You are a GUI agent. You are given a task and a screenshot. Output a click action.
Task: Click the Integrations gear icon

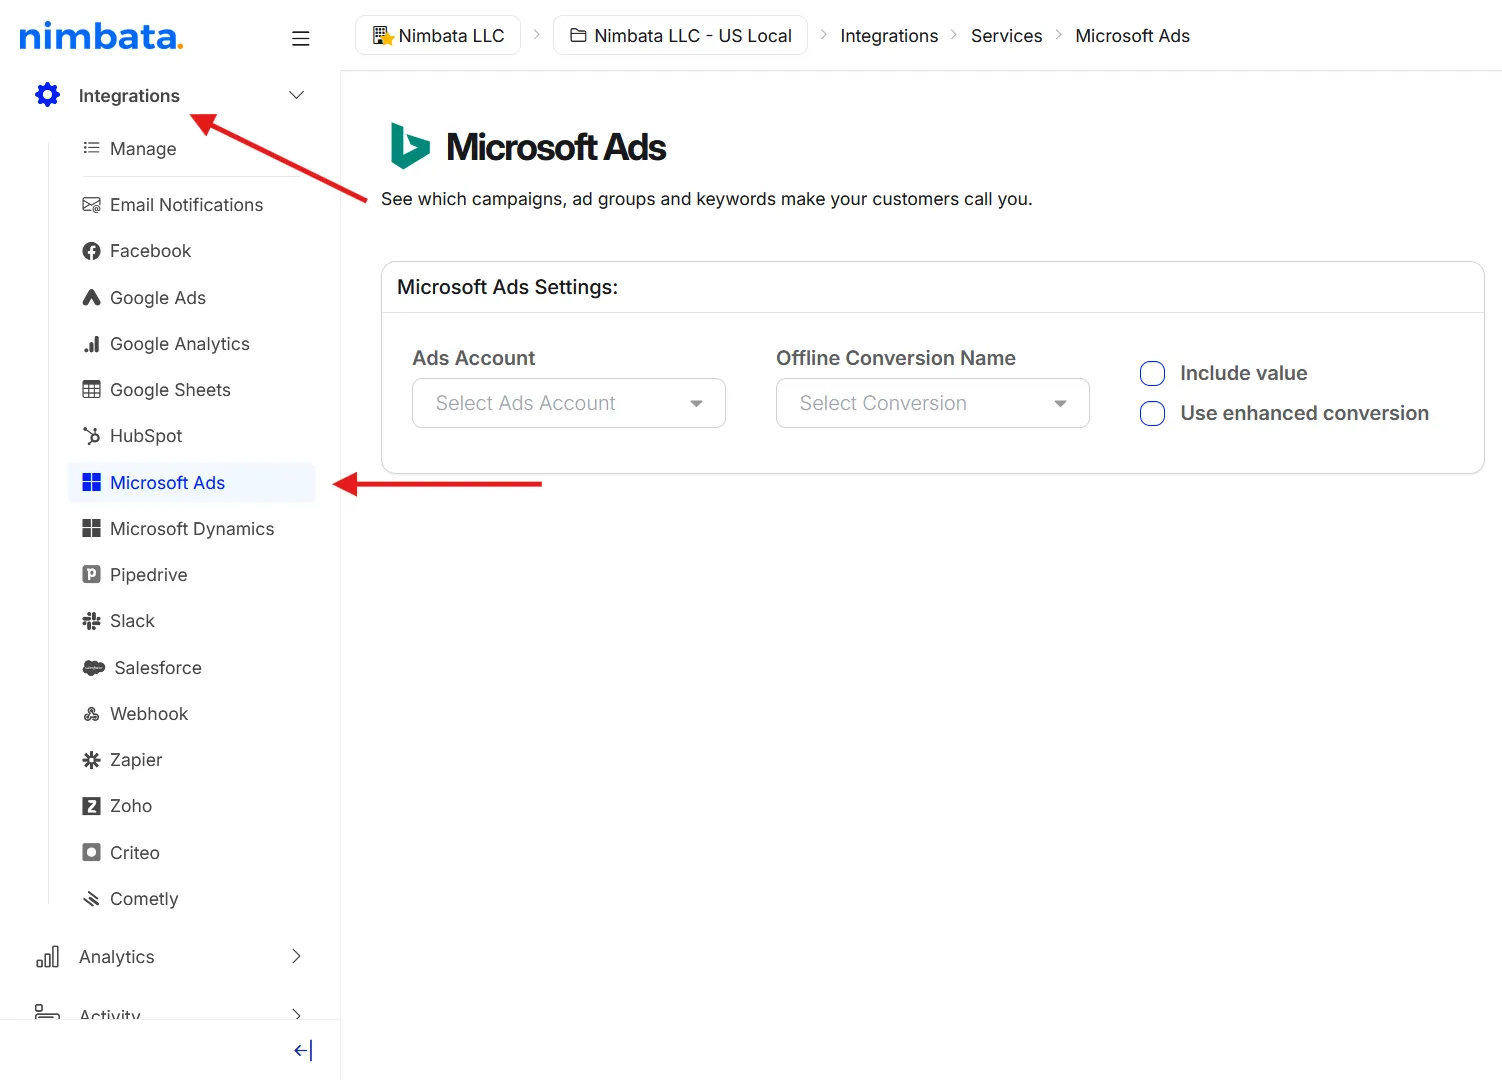pyautogui.click(x=47, y=95)
